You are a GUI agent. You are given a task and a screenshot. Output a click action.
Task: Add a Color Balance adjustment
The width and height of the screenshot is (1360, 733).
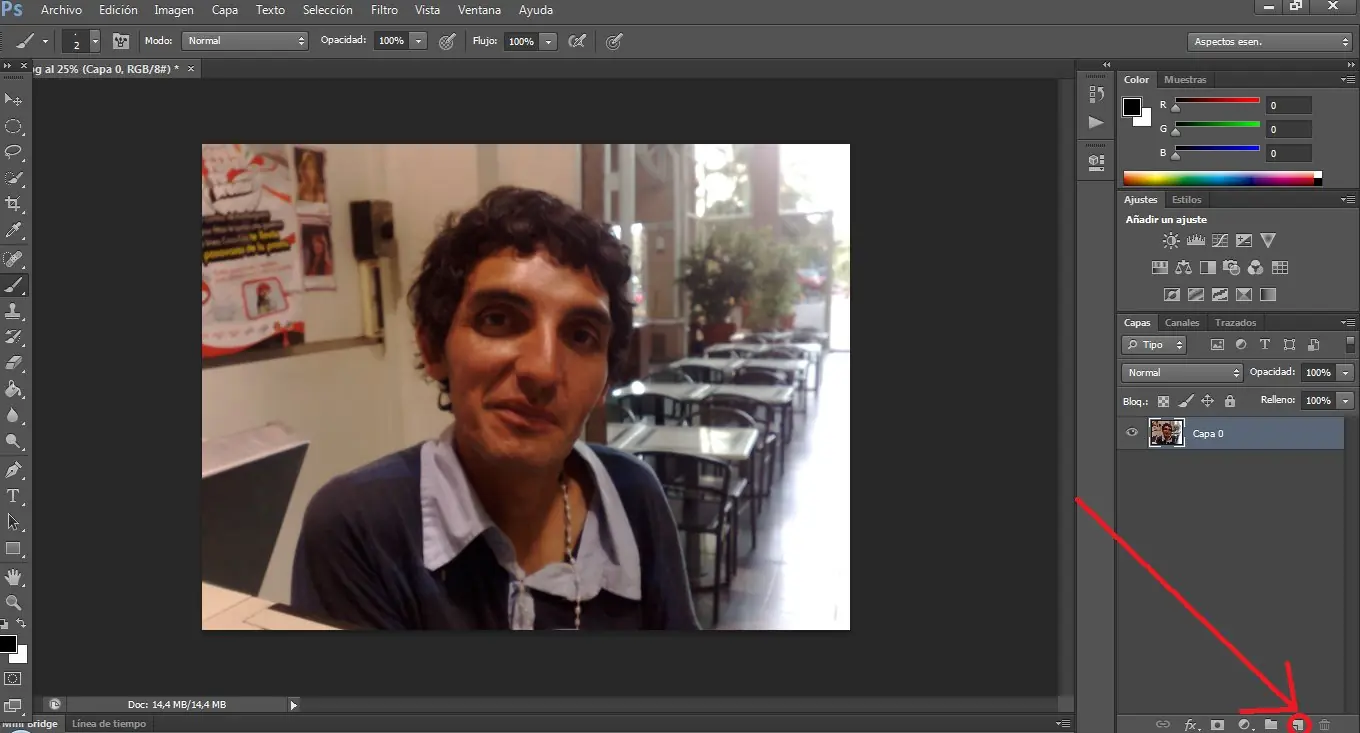click(x=1184, y=267)
